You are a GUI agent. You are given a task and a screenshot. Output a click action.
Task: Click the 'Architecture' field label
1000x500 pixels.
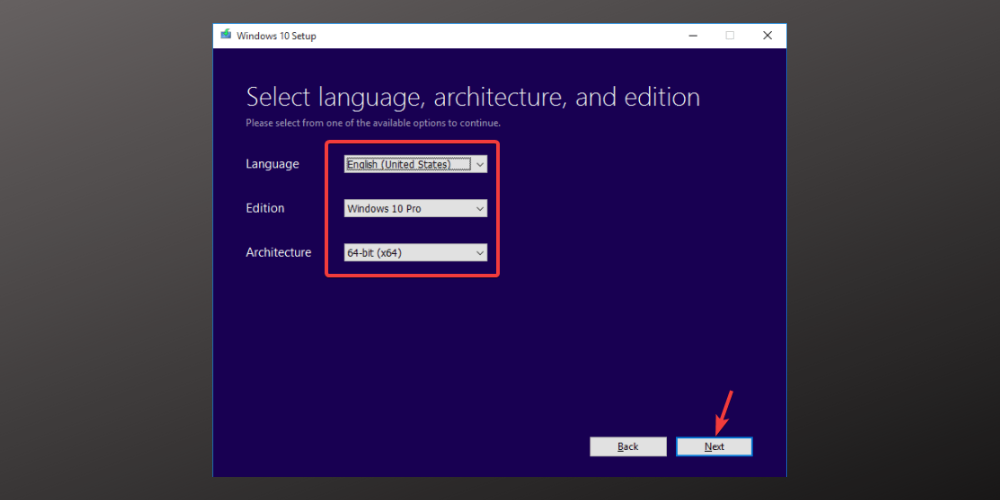(279, 252)
